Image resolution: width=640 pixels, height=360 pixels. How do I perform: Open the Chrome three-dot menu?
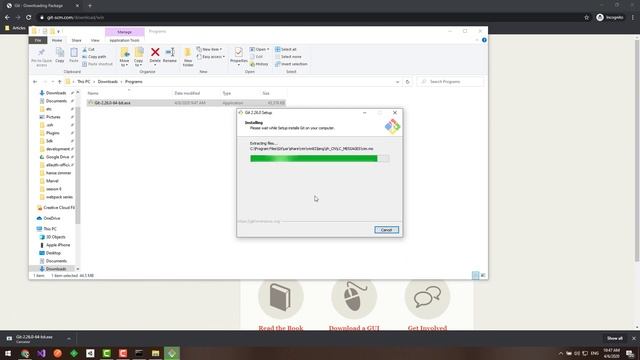[633, 18]
